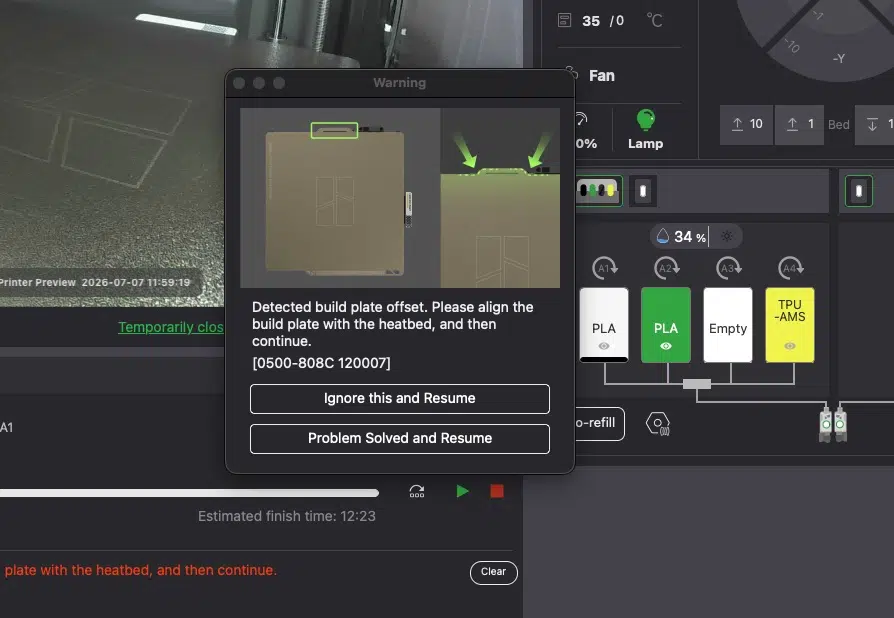Toggle eye icon on TPU-AMS slot
The image size is (894, 618).
click(x=790, y=346)
